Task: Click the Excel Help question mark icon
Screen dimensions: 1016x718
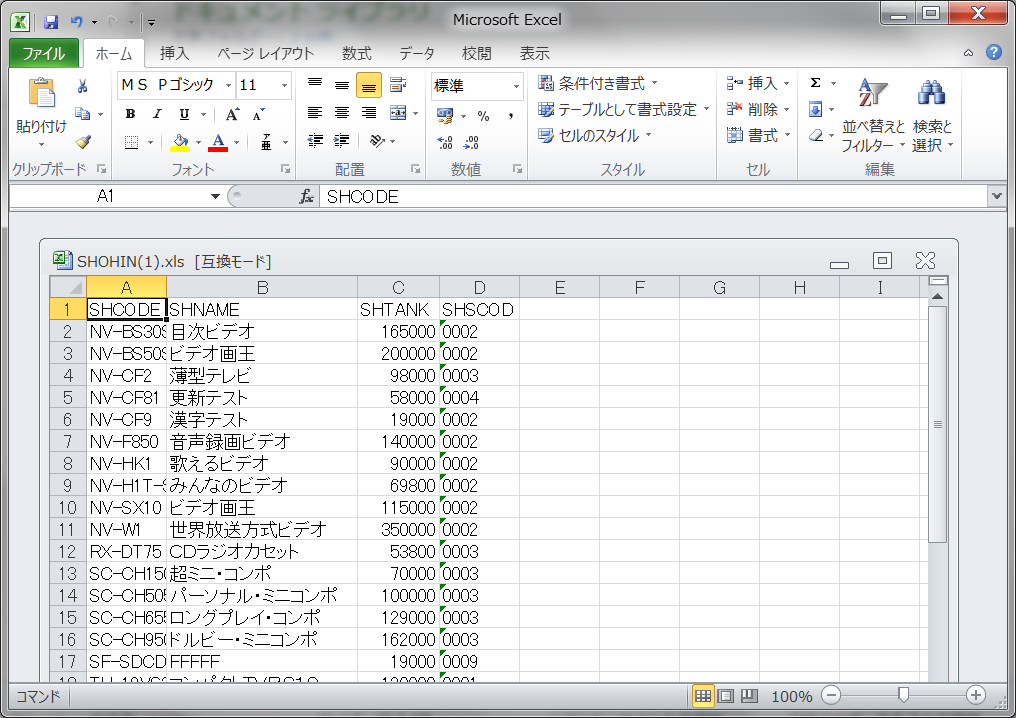Action: click(x=994, y=52)
